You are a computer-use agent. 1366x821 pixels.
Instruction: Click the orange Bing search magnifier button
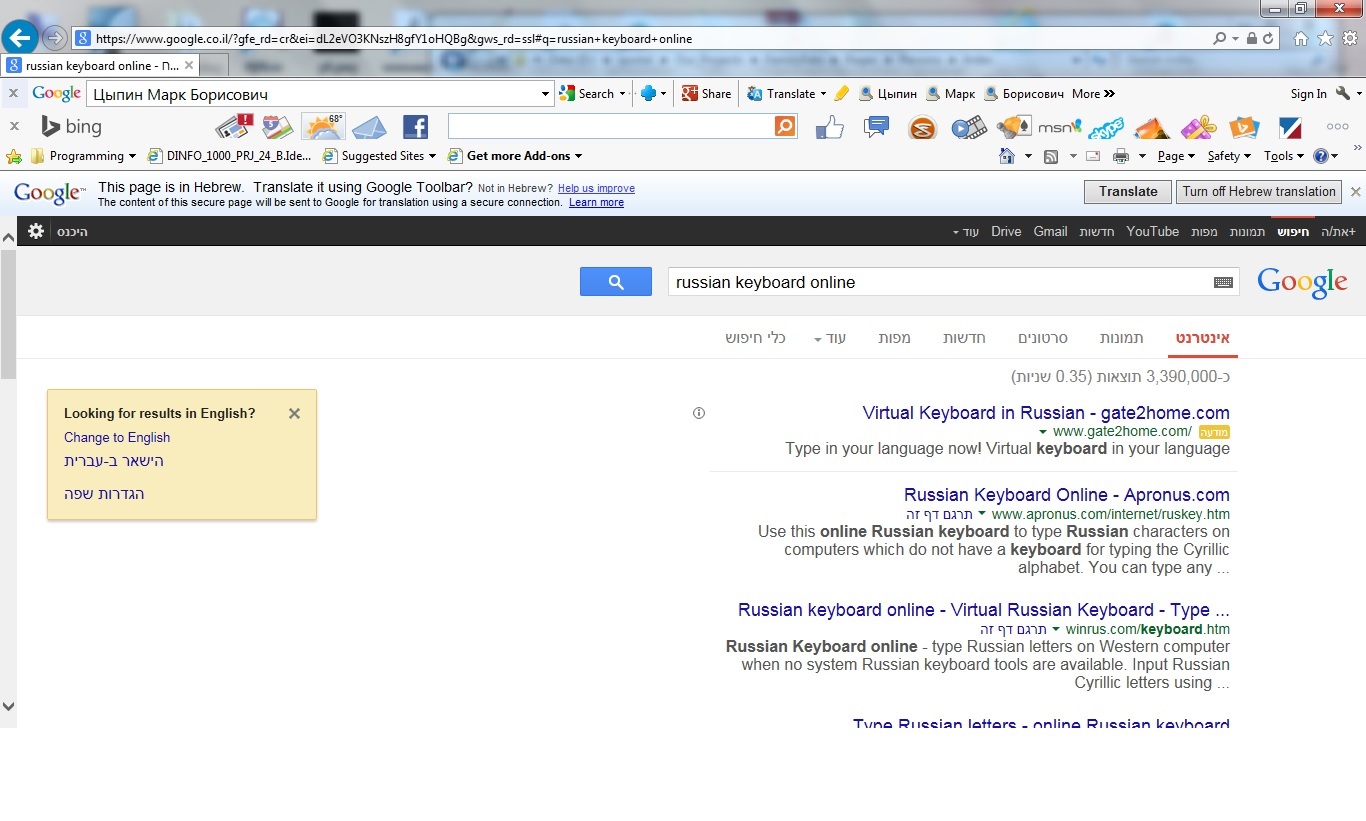[x=785, y=126]
